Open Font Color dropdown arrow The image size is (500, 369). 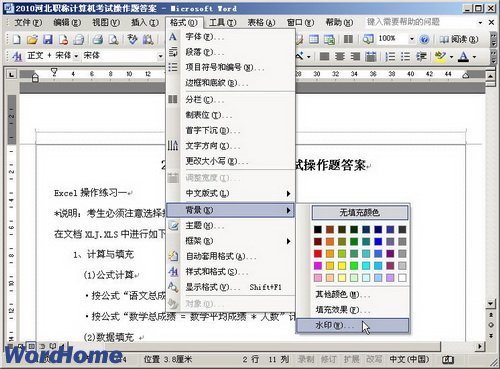point(474,57)
